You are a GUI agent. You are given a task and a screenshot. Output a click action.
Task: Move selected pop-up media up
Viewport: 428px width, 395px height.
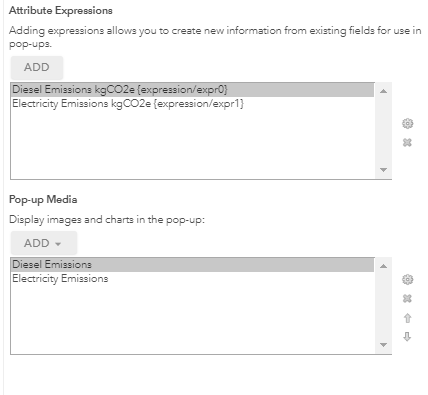pyautogui.click(x=407, y=318)
